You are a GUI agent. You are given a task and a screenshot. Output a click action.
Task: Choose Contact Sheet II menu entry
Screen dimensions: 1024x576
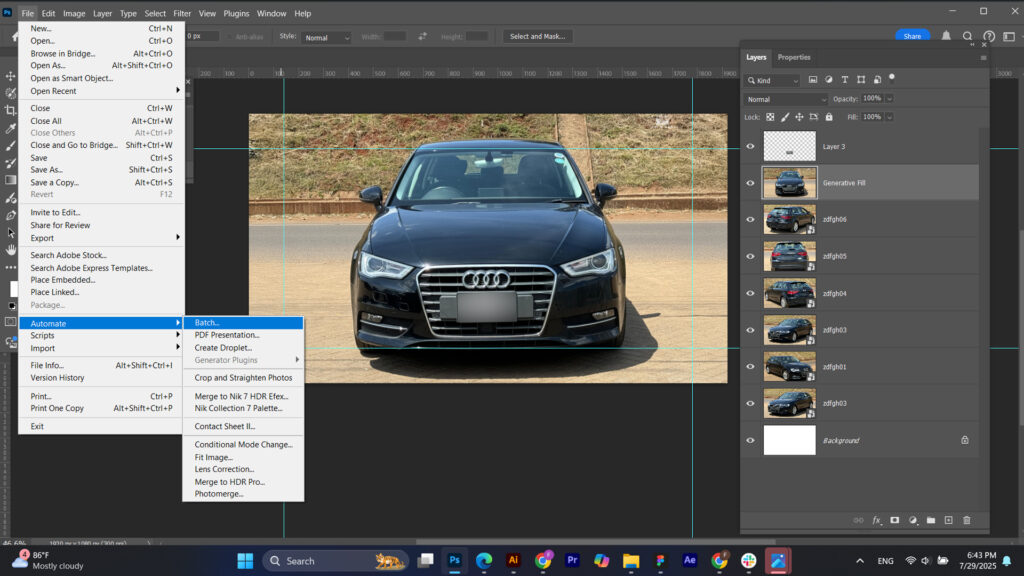(243, 426)
